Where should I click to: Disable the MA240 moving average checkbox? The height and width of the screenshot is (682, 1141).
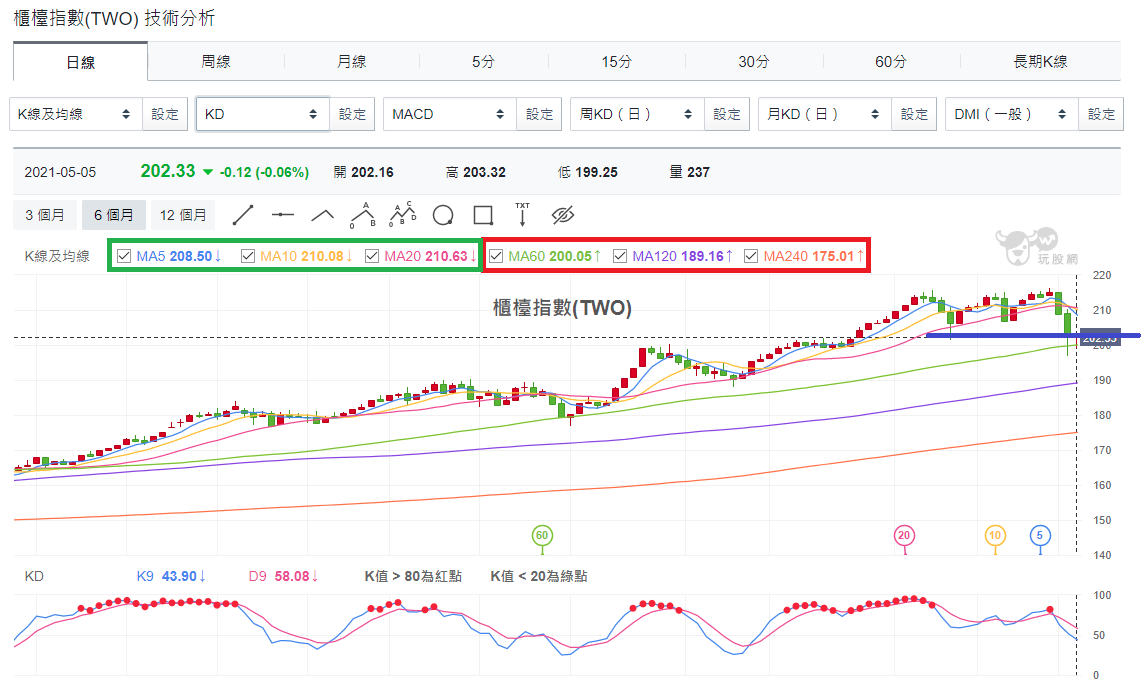751,256
